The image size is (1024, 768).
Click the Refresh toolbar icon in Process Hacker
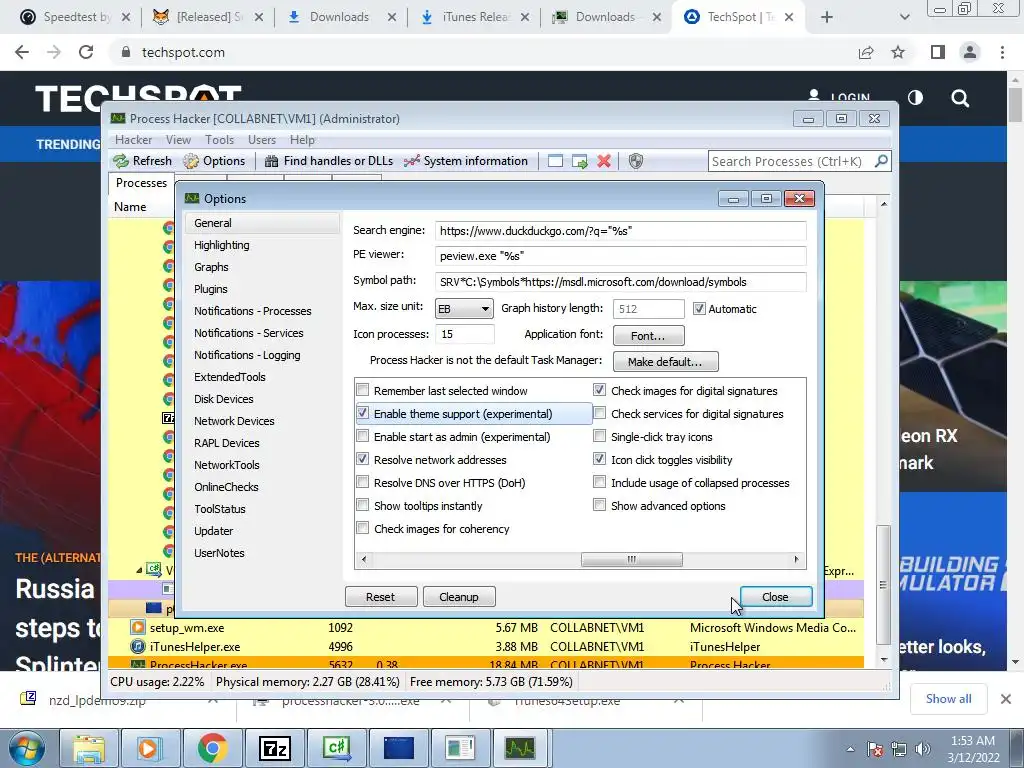(121, 161)
